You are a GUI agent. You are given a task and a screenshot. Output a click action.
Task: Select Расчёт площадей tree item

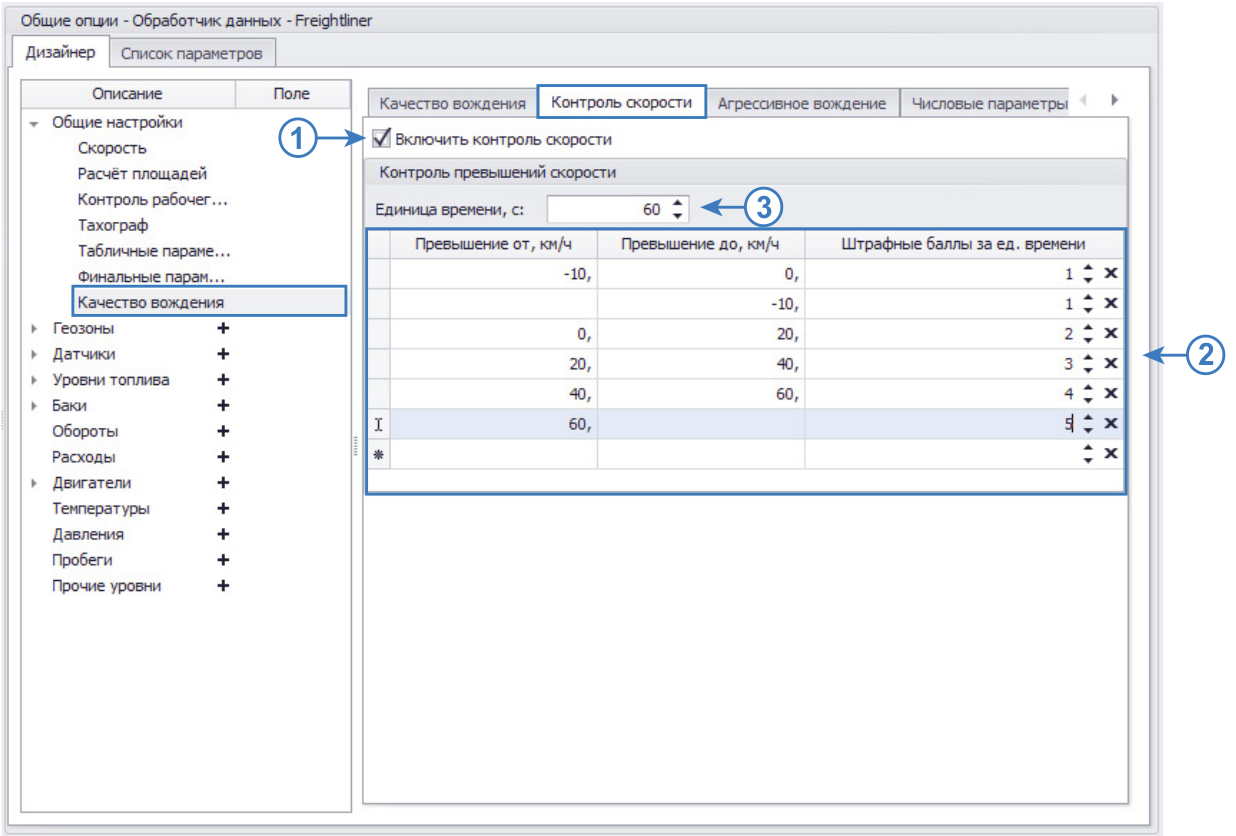(142, 174)
